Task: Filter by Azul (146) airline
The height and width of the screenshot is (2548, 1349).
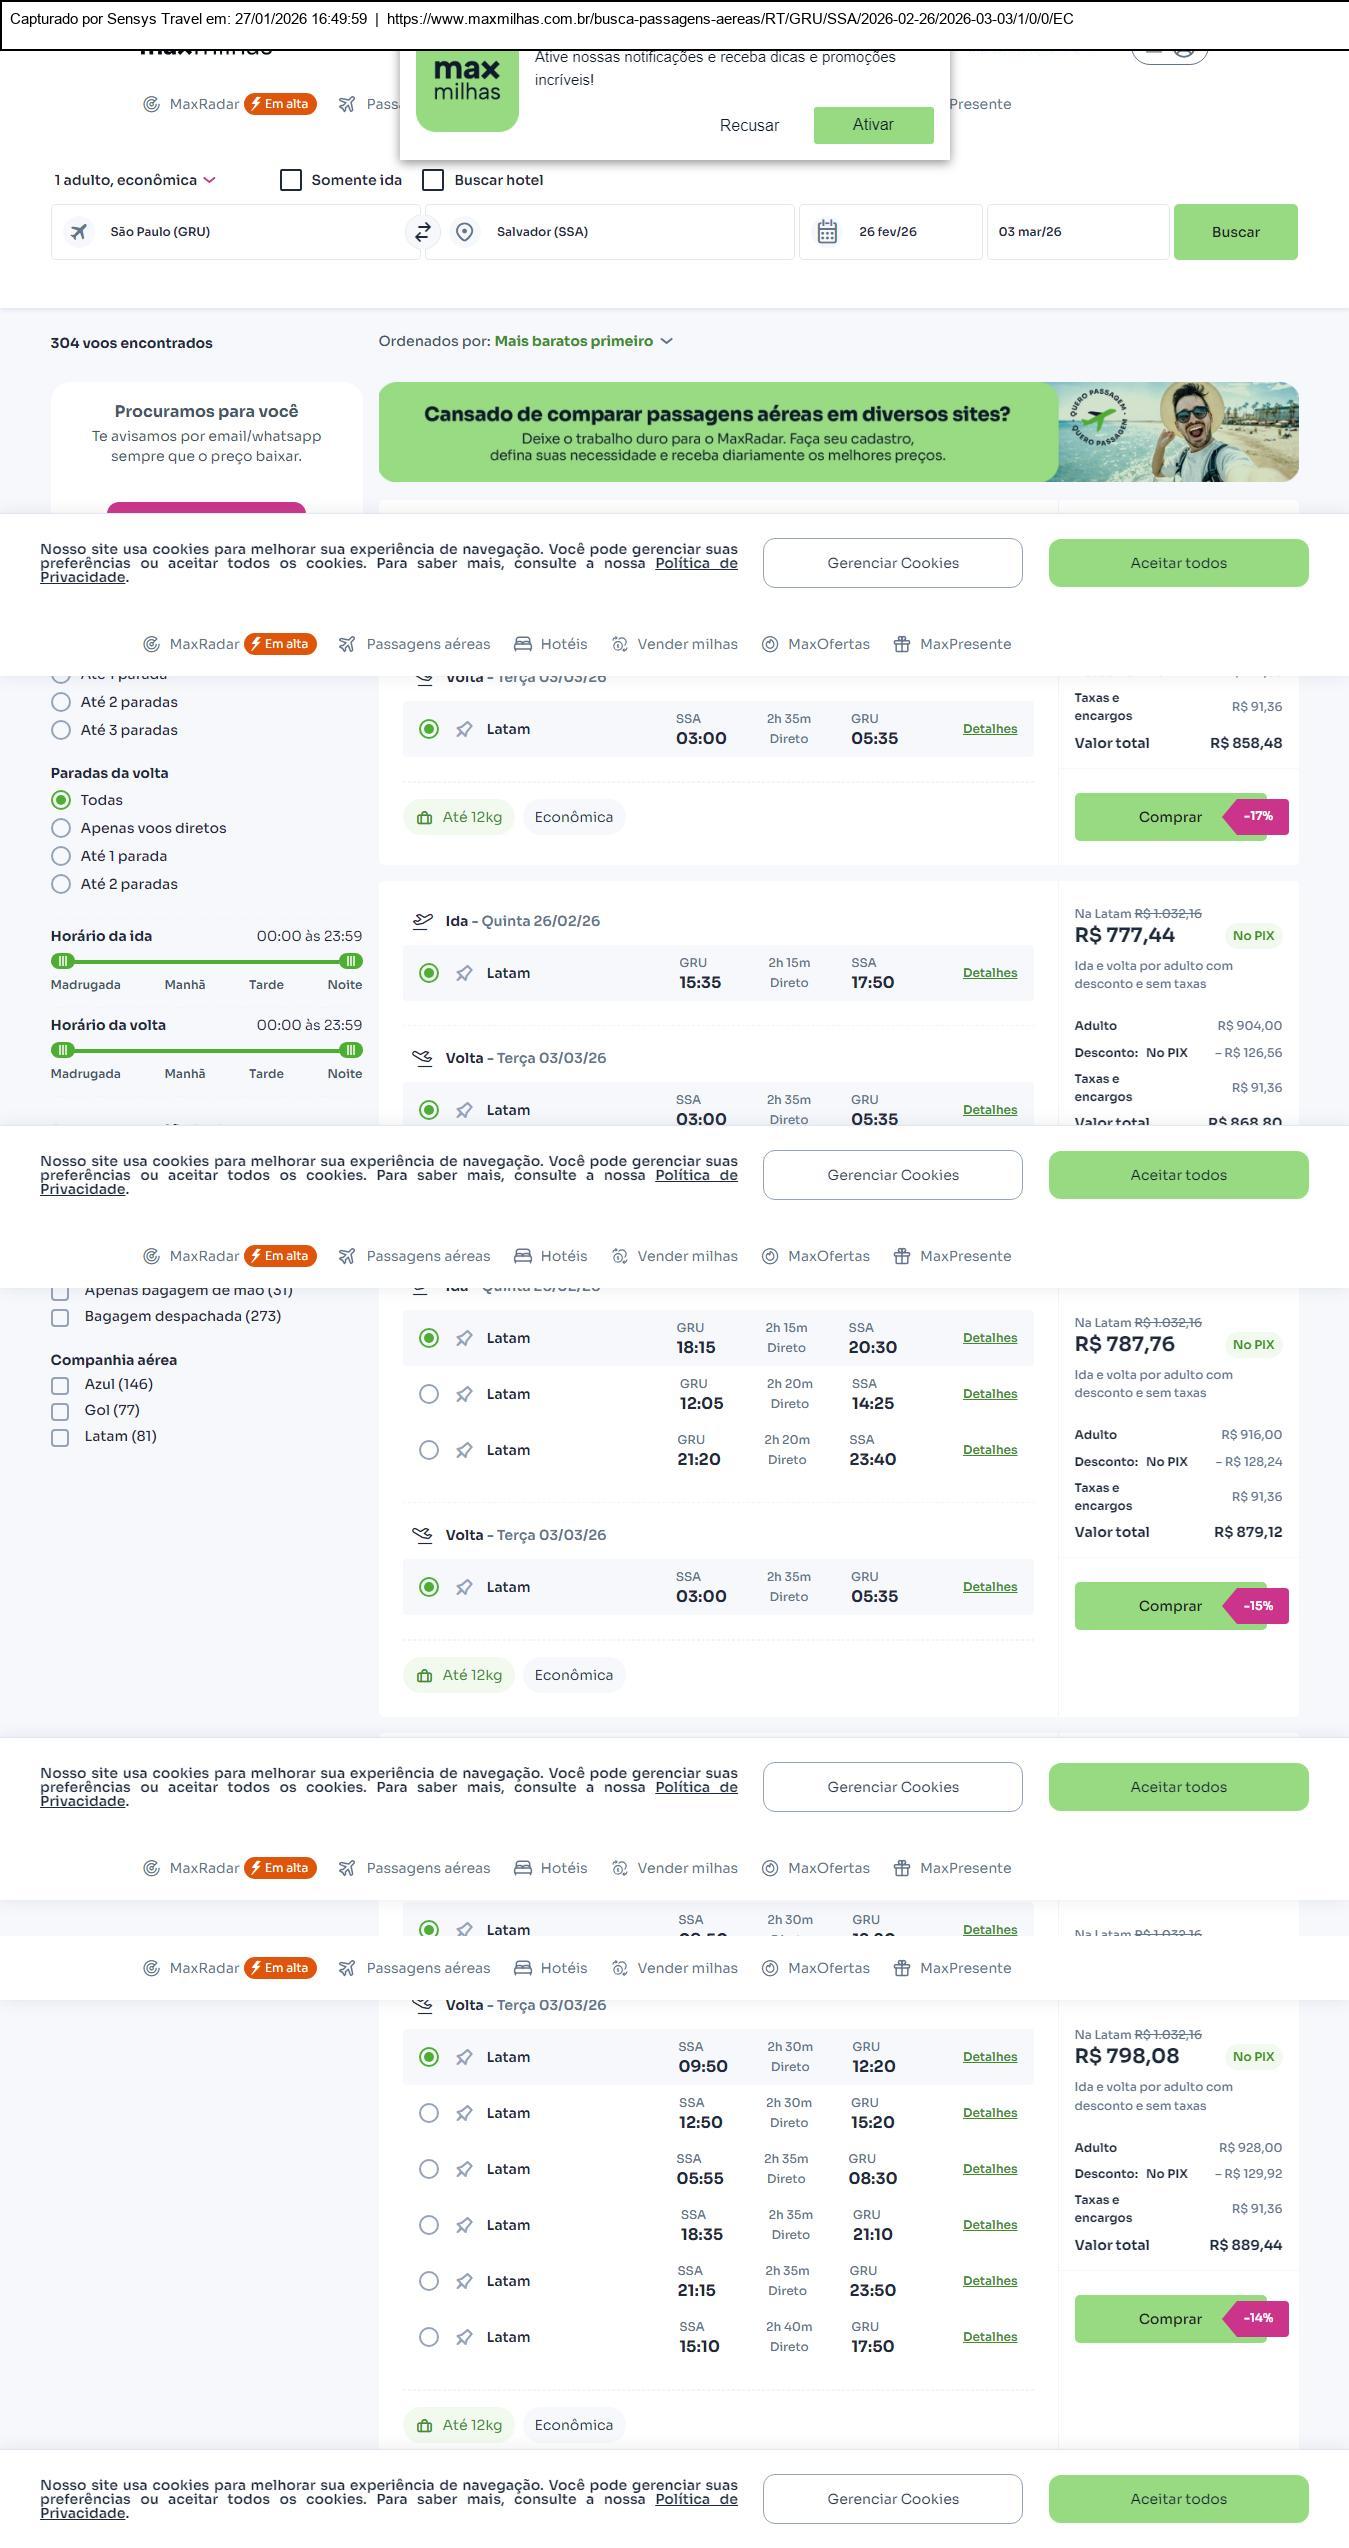Action: (60, 1385)
